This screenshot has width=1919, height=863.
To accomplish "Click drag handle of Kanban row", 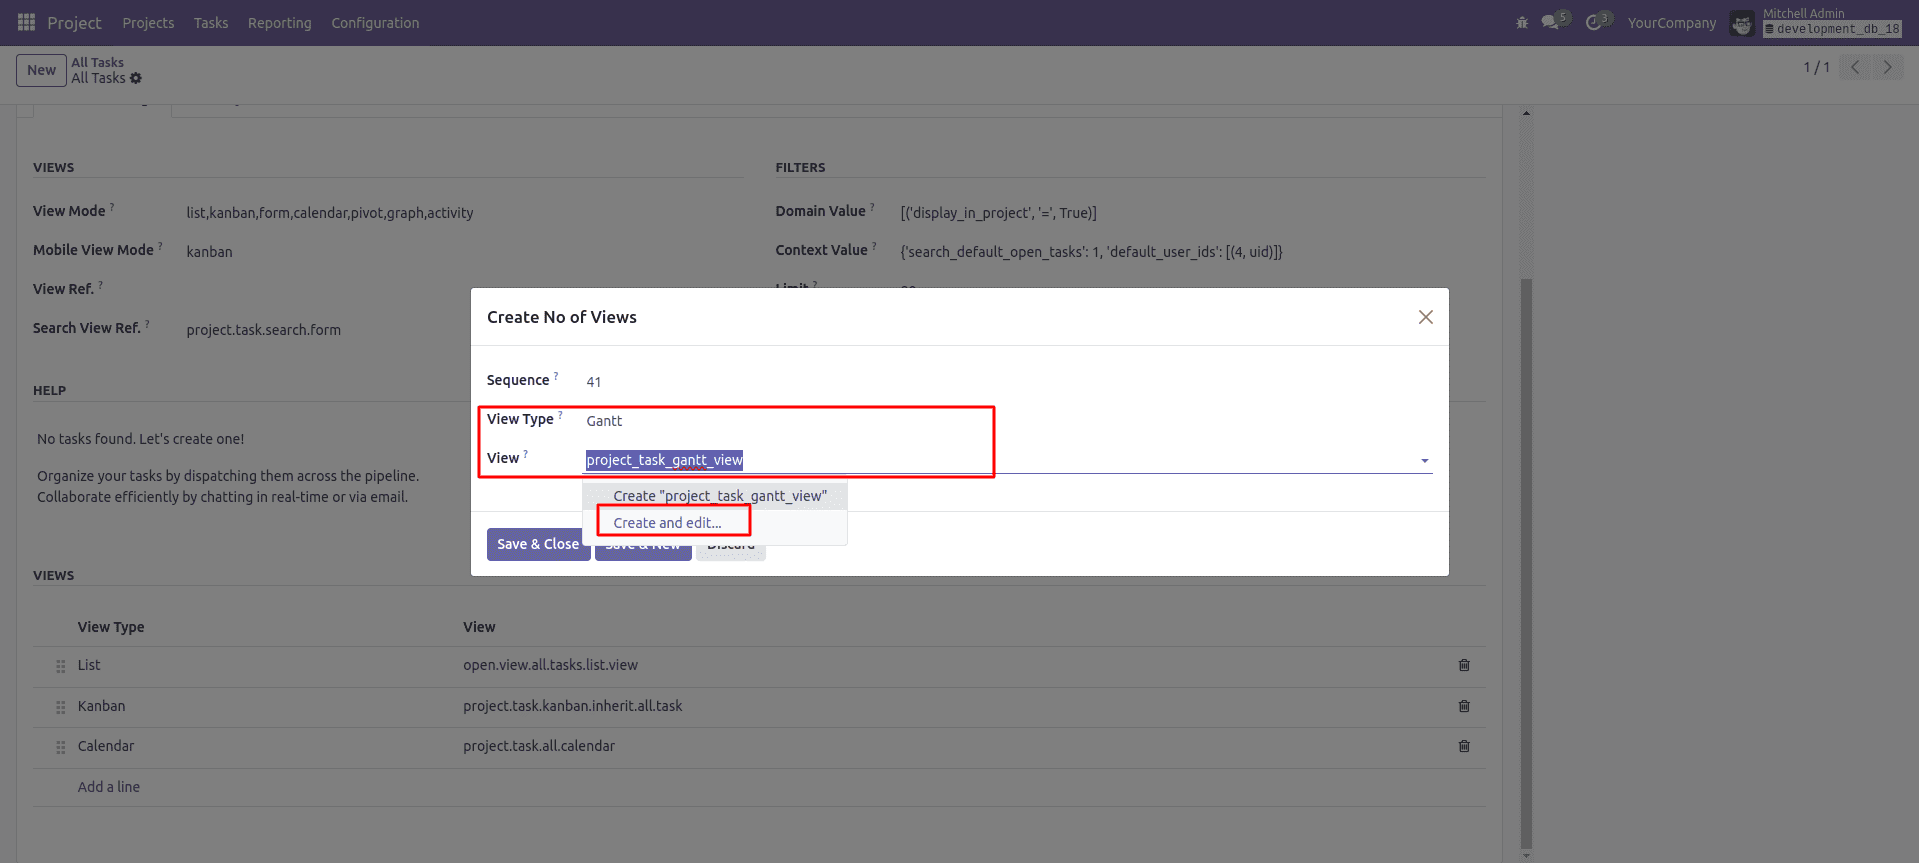I will pos(60,707).
